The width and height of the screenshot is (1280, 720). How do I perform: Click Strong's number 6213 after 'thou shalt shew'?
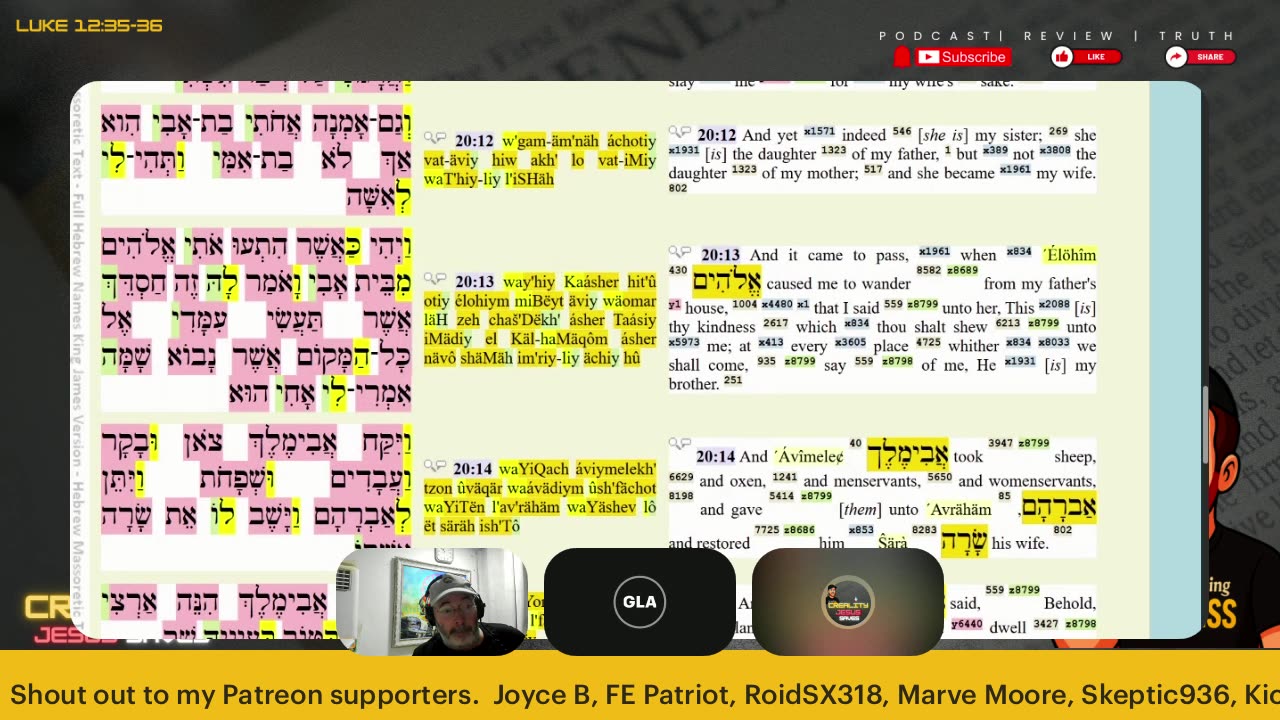tap(1008, 323)
